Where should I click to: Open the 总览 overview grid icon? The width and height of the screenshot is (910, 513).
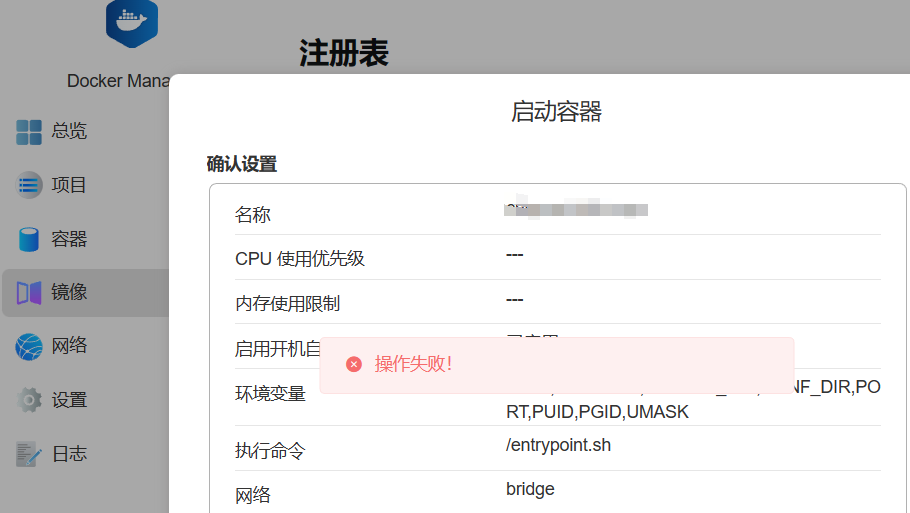click(28, 132)
